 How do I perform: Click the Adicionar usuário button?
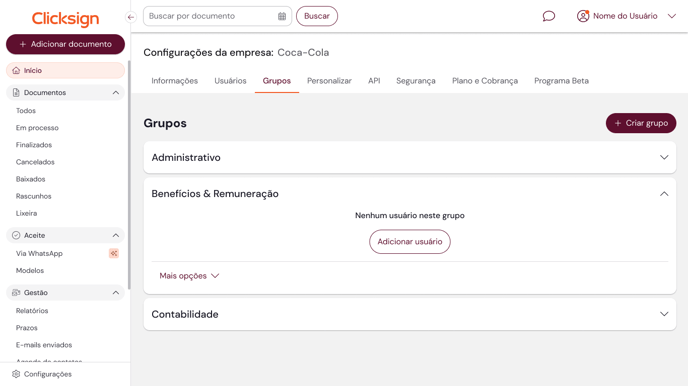click(x=410, y=242)
